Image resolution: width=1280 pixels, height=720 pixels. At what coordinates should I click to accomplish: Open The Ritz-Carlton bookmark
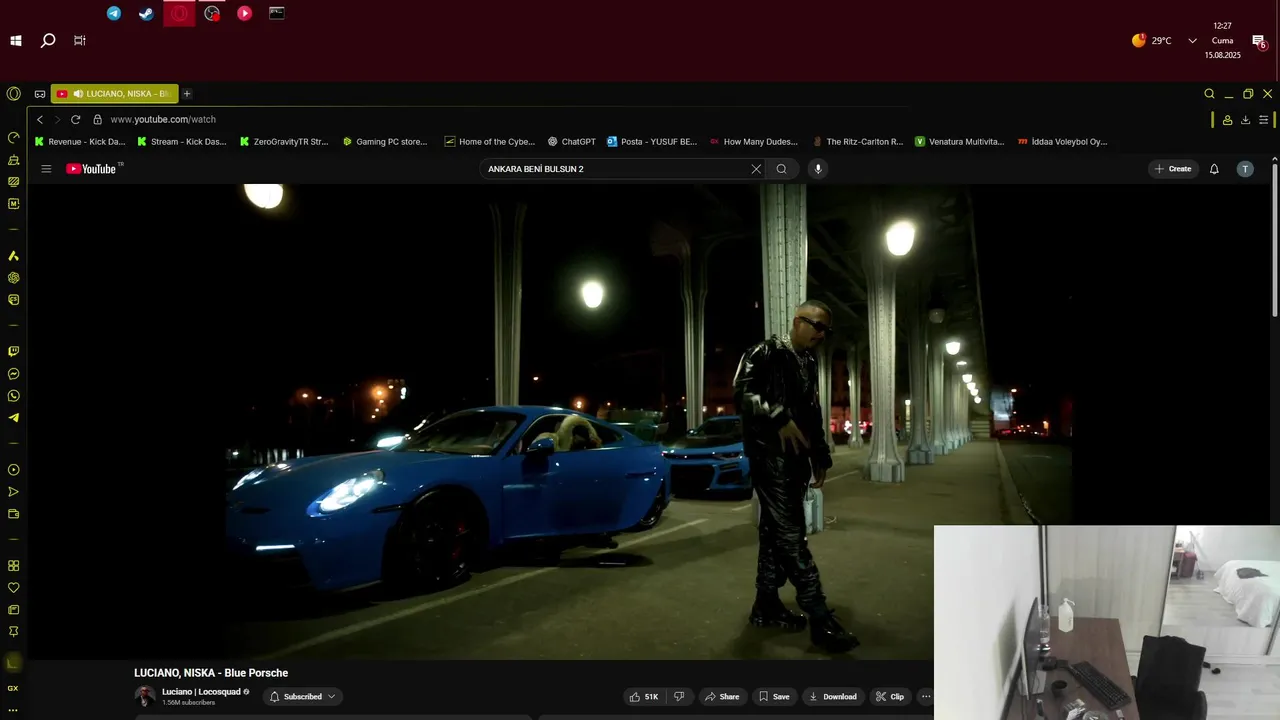tap(857, 142)
